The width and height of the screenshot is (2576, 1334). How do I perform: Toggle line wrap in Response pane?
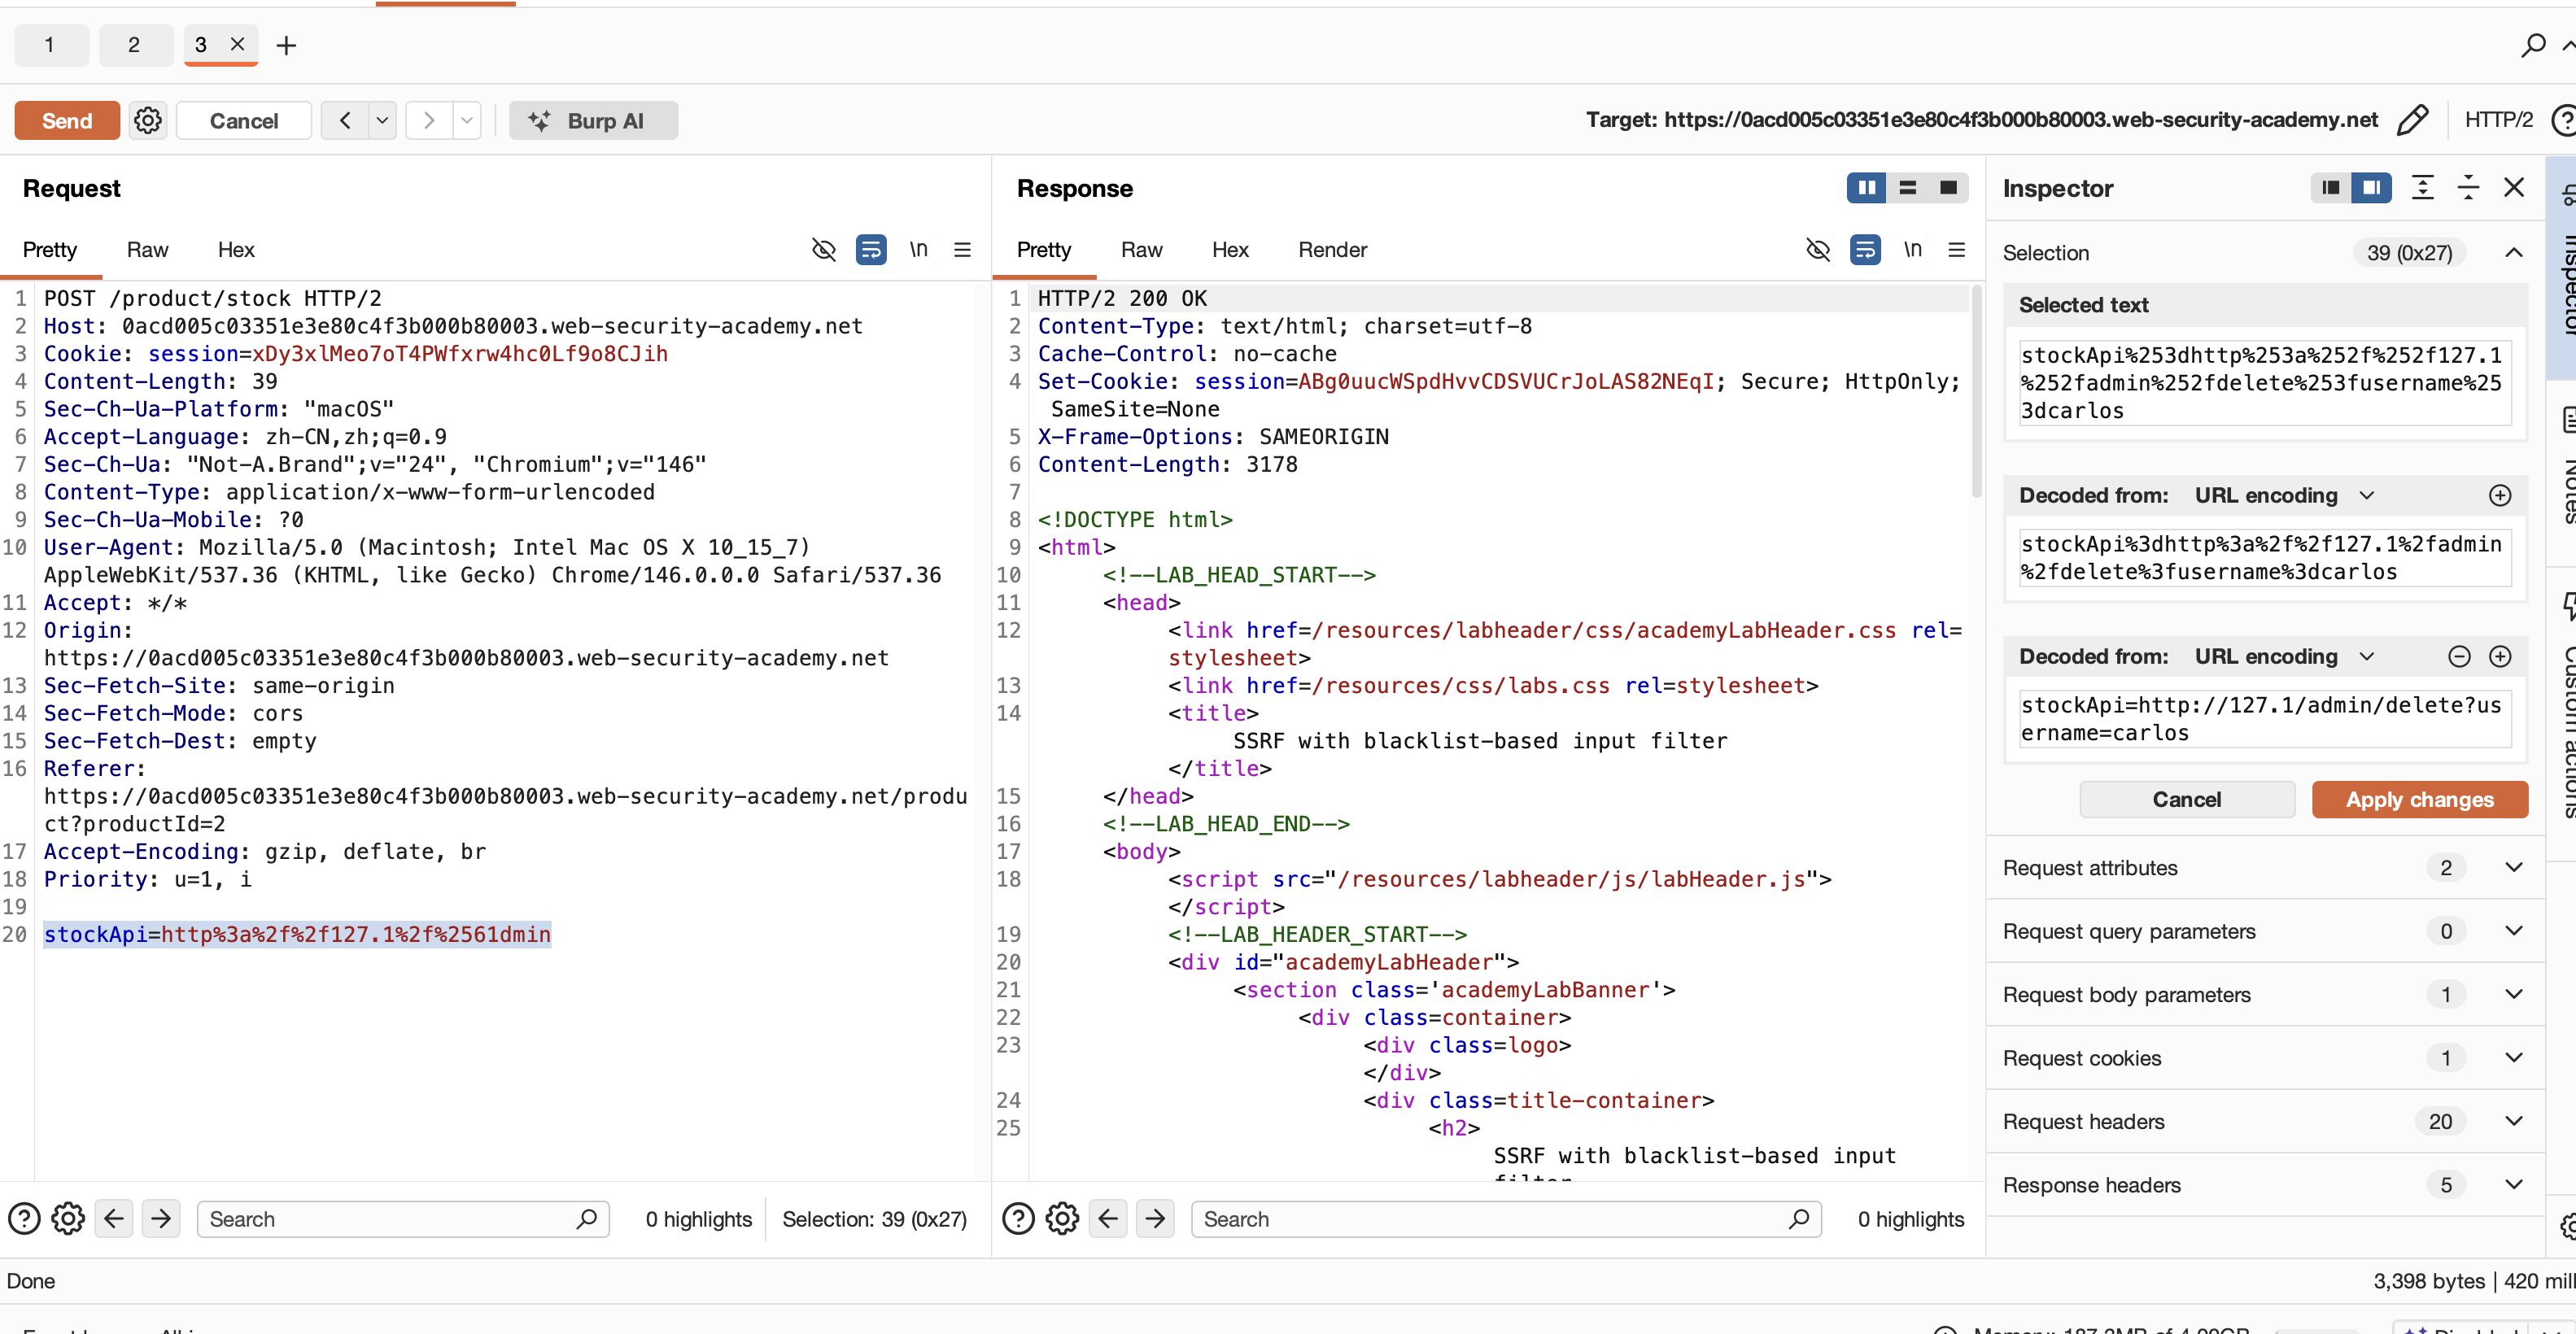pos(1864,250)
